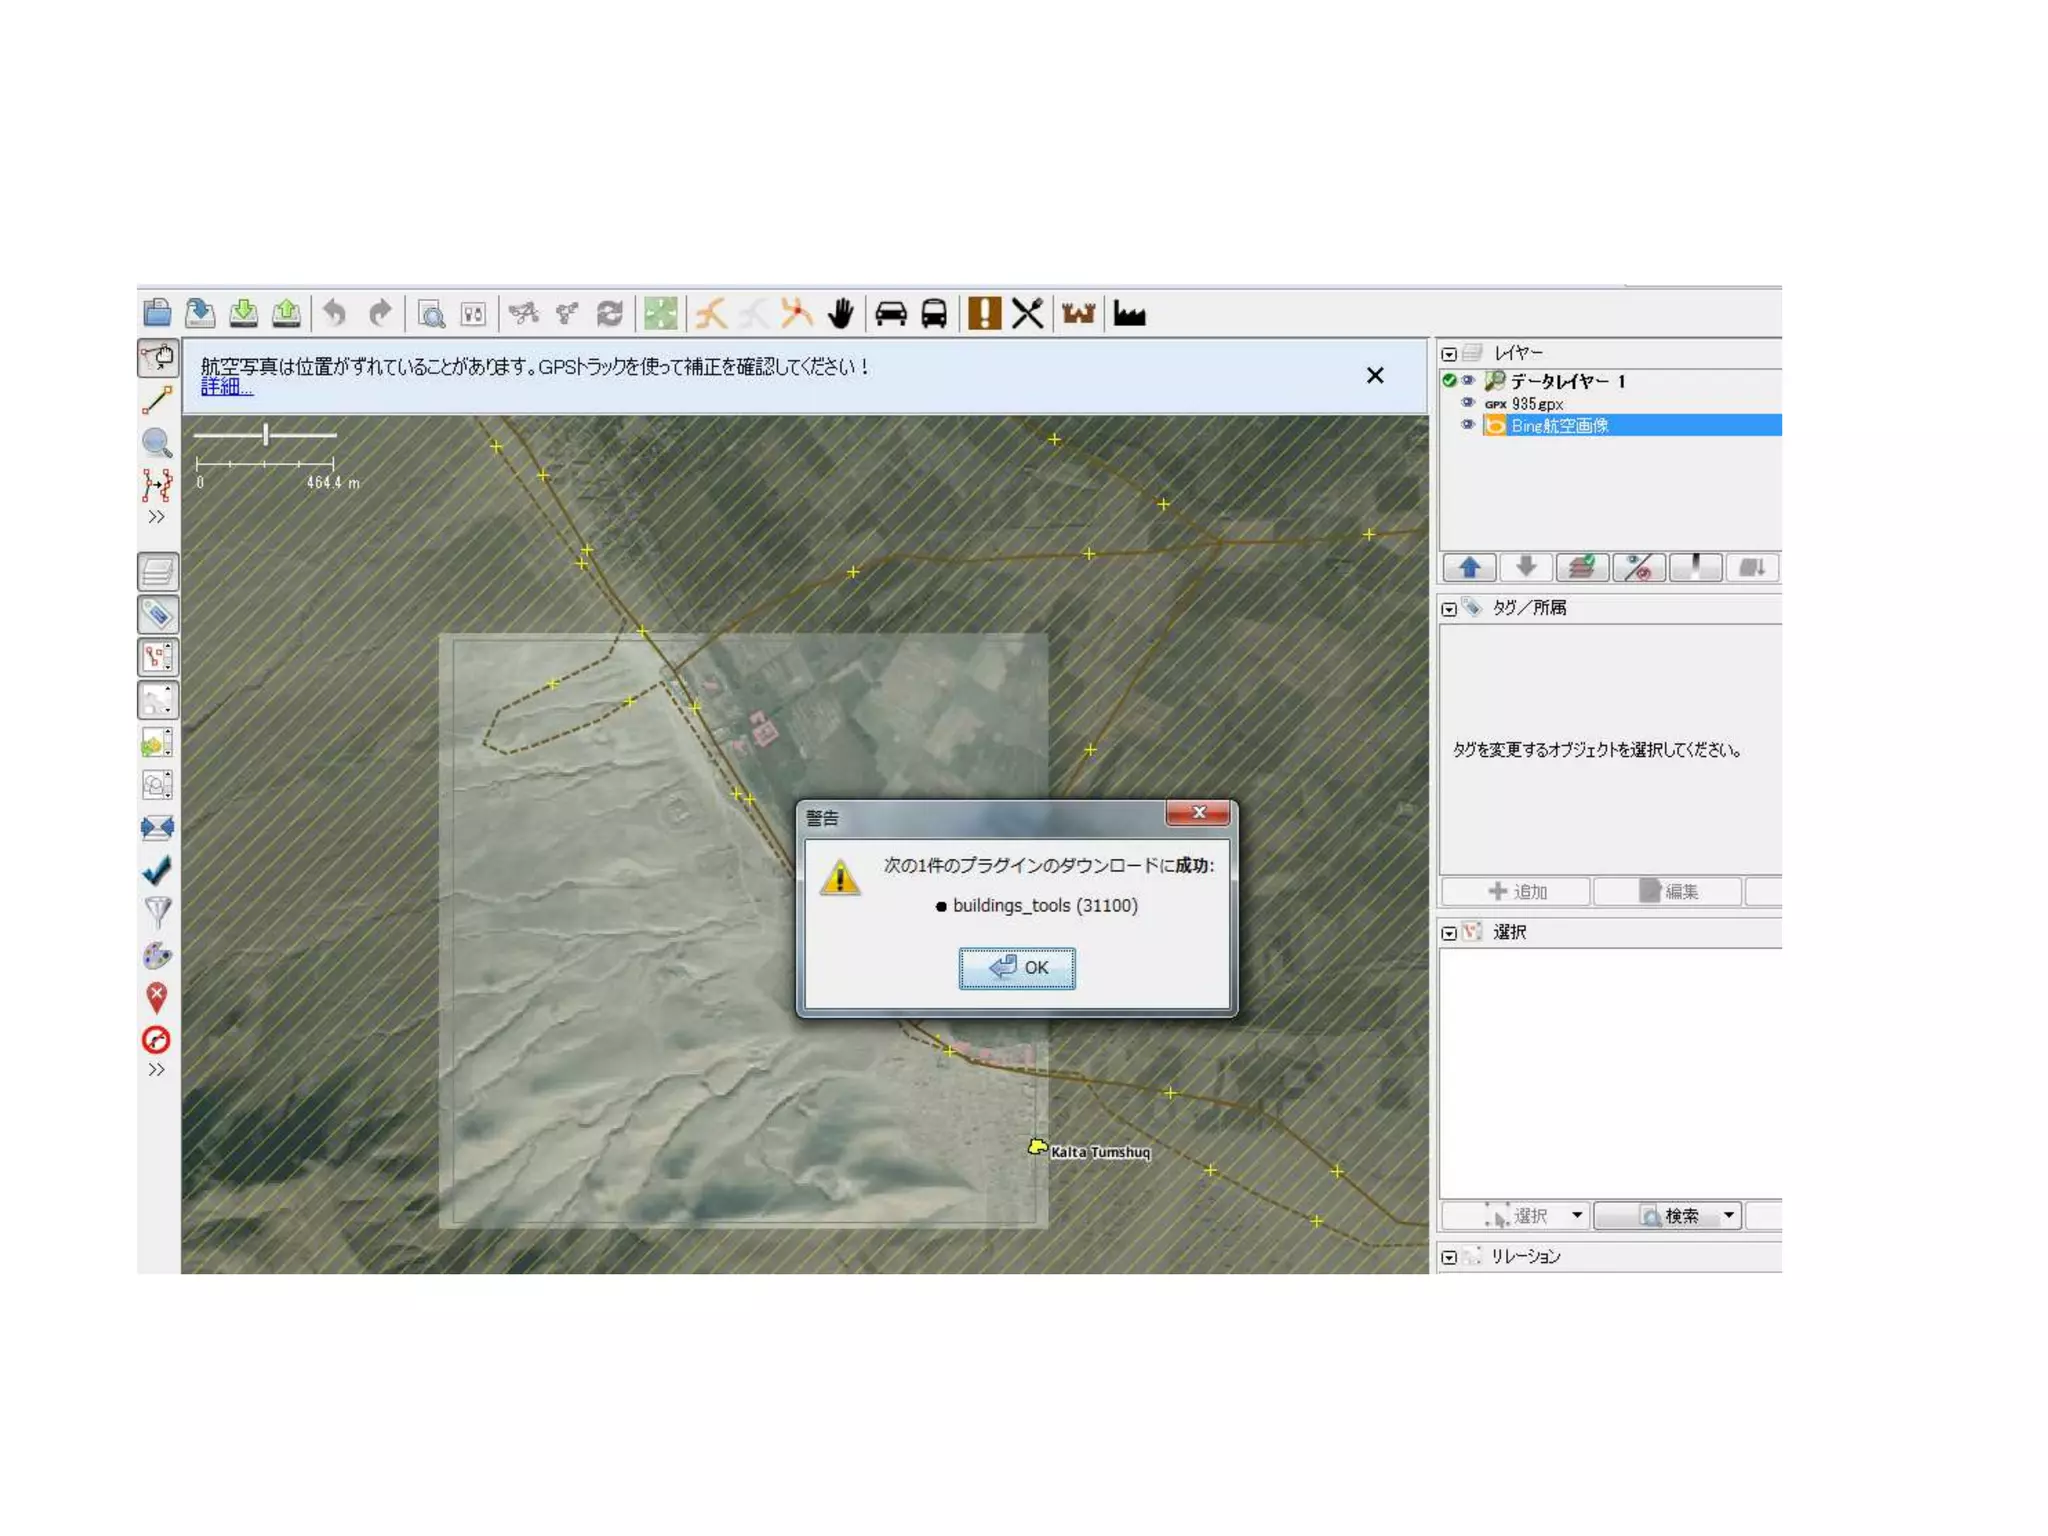
Task: Open the 検索 button dropdown arrow
Action: tap(1728, 1215)
